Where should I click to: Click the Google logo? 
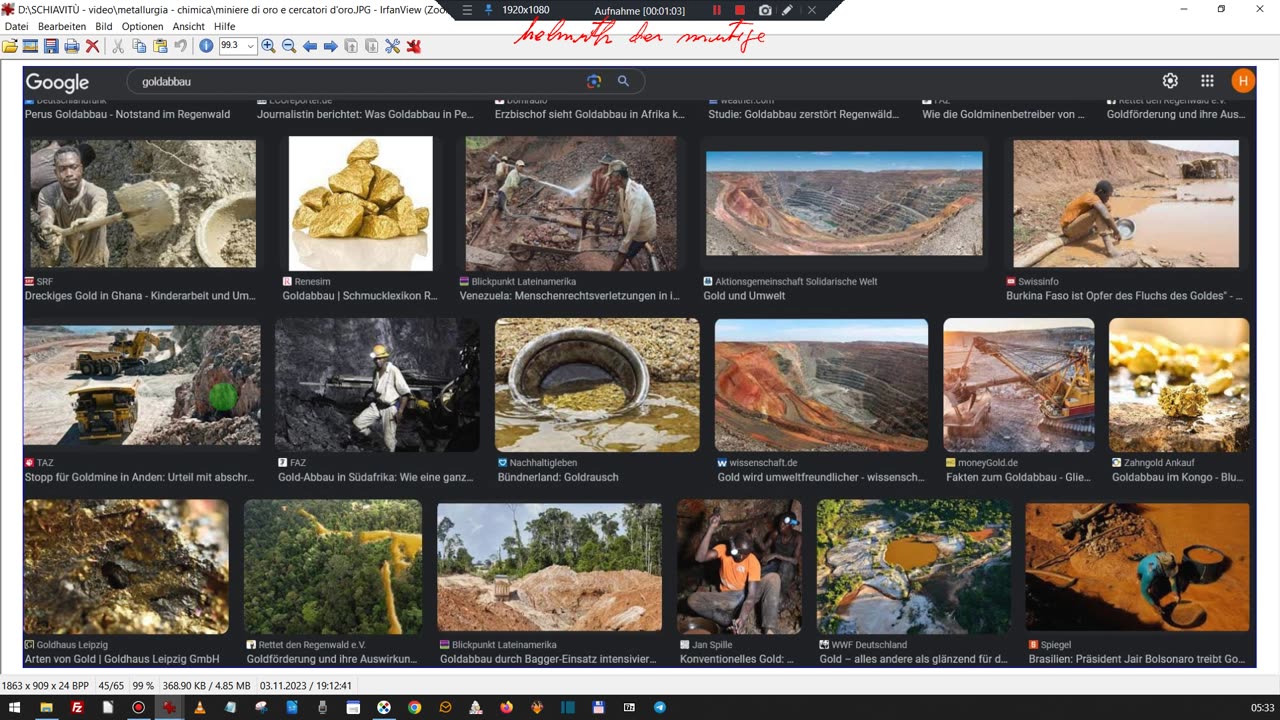(x=57, y=82)
